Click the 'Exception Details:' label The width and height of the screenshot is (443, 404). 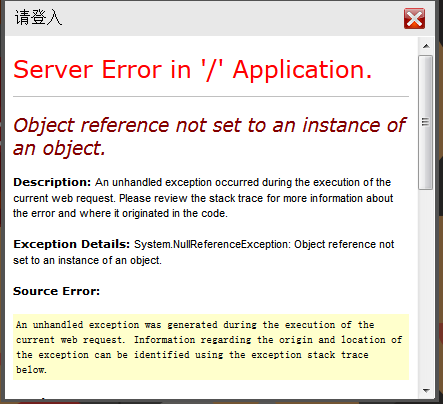click(x=71, y=244)
